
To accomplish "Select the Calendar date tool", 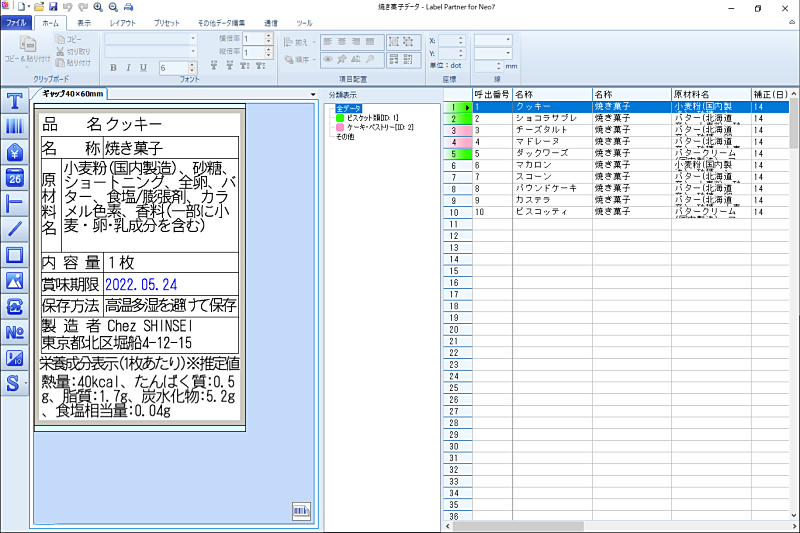I will pos(14,178).
